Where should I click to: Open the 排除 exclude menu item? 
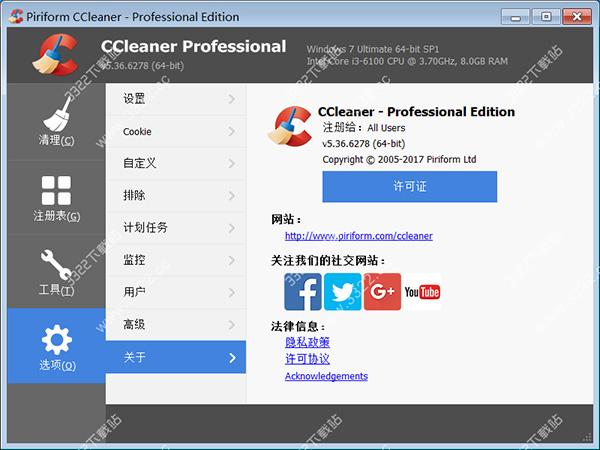click(176, 196)
